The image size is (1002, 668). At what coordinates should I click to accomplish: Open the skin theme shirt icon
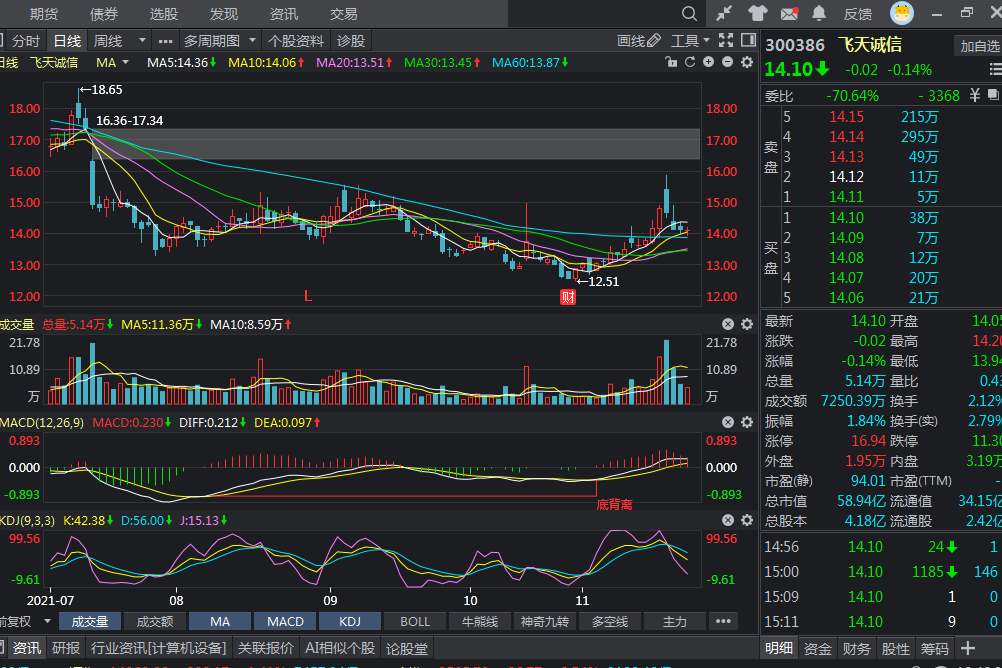tap(757, 14)
